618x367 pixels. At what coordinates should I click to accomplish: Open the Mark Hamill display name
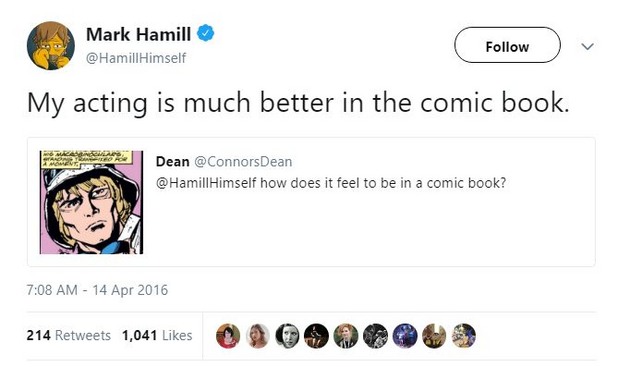138,34
